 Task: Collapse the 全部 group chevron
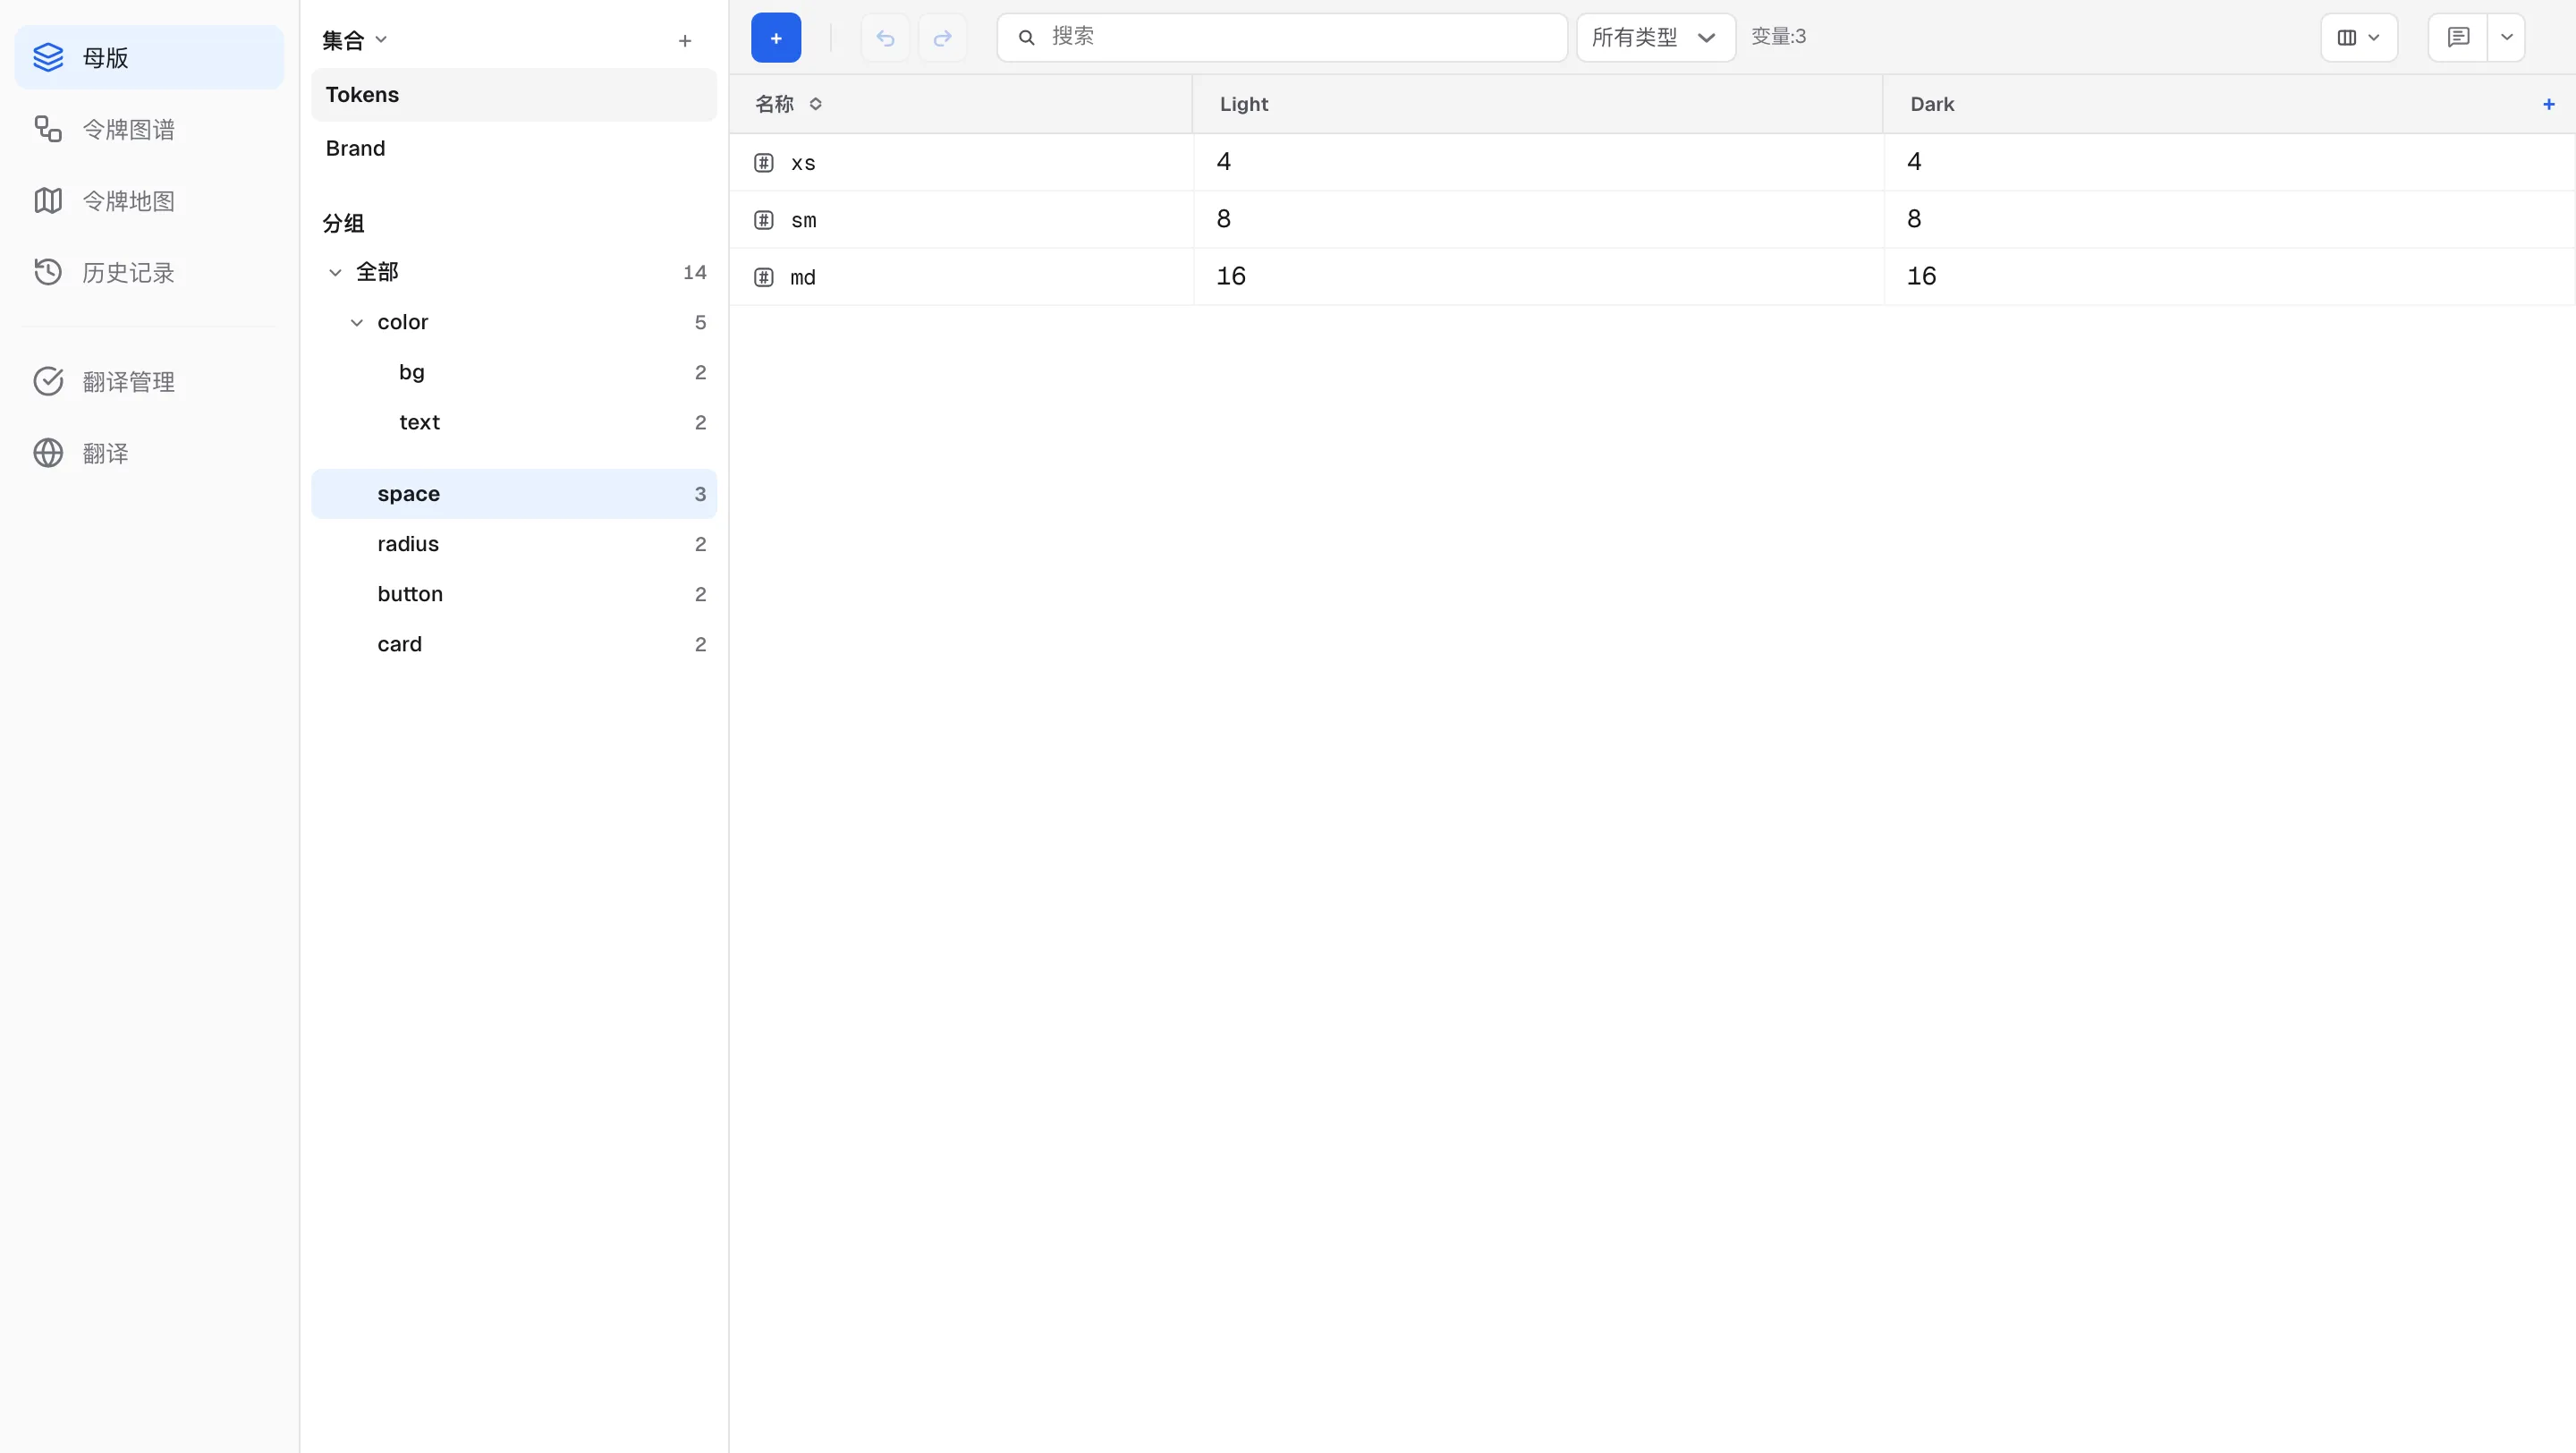click(336, 273)
